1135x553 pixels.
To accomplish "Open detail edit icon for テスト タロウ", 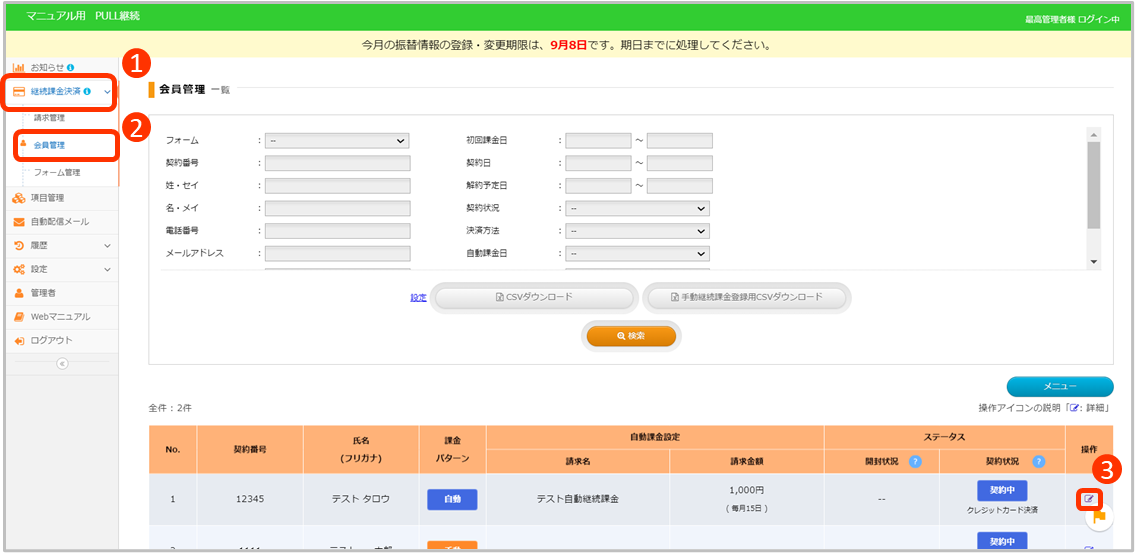I will click(x=1089, y=498).
